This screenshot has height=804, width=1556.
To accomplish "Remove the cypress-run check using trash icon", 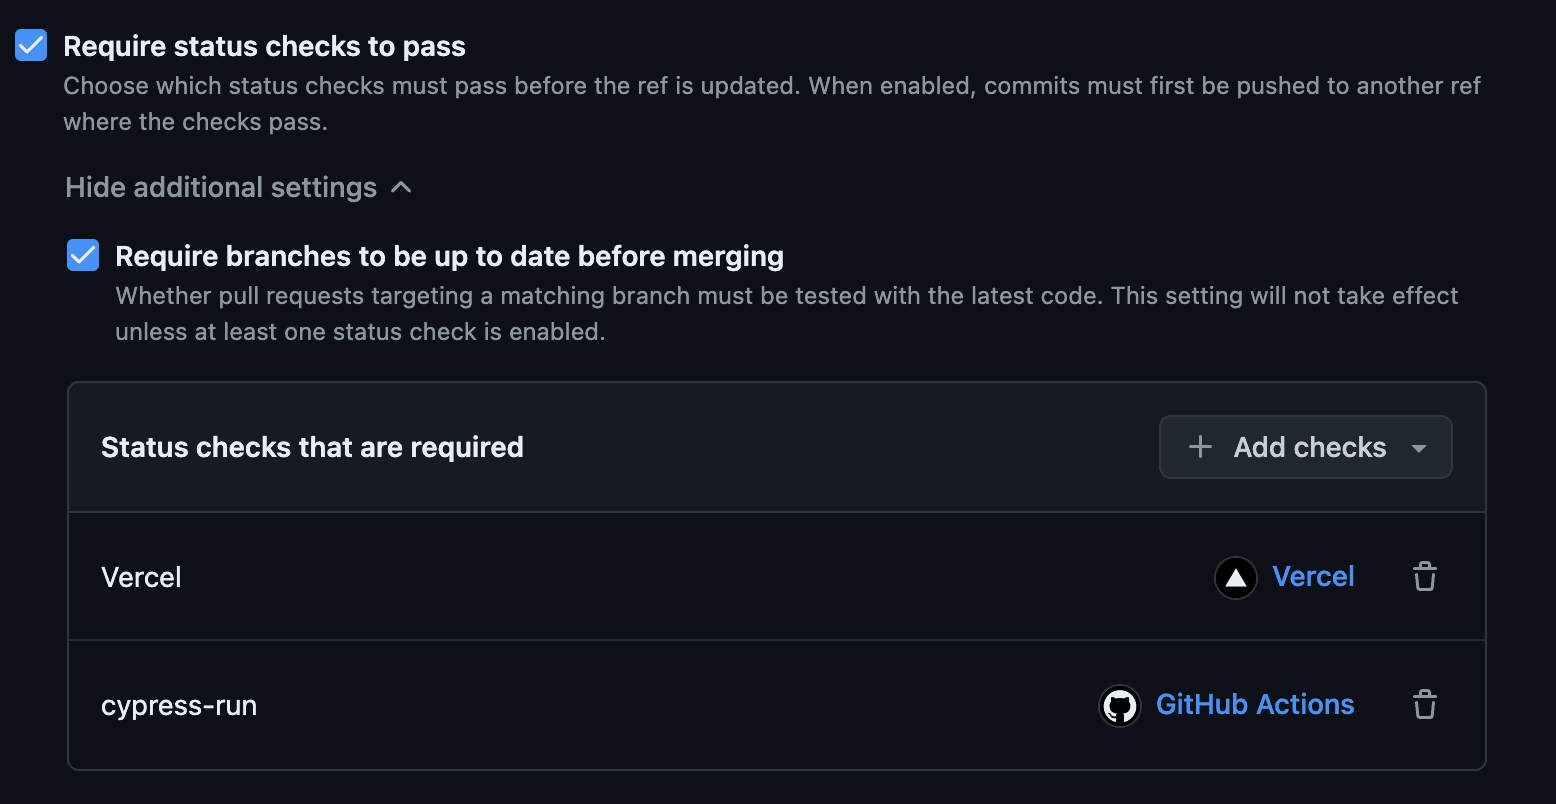I will click(x=1424, y=705).
